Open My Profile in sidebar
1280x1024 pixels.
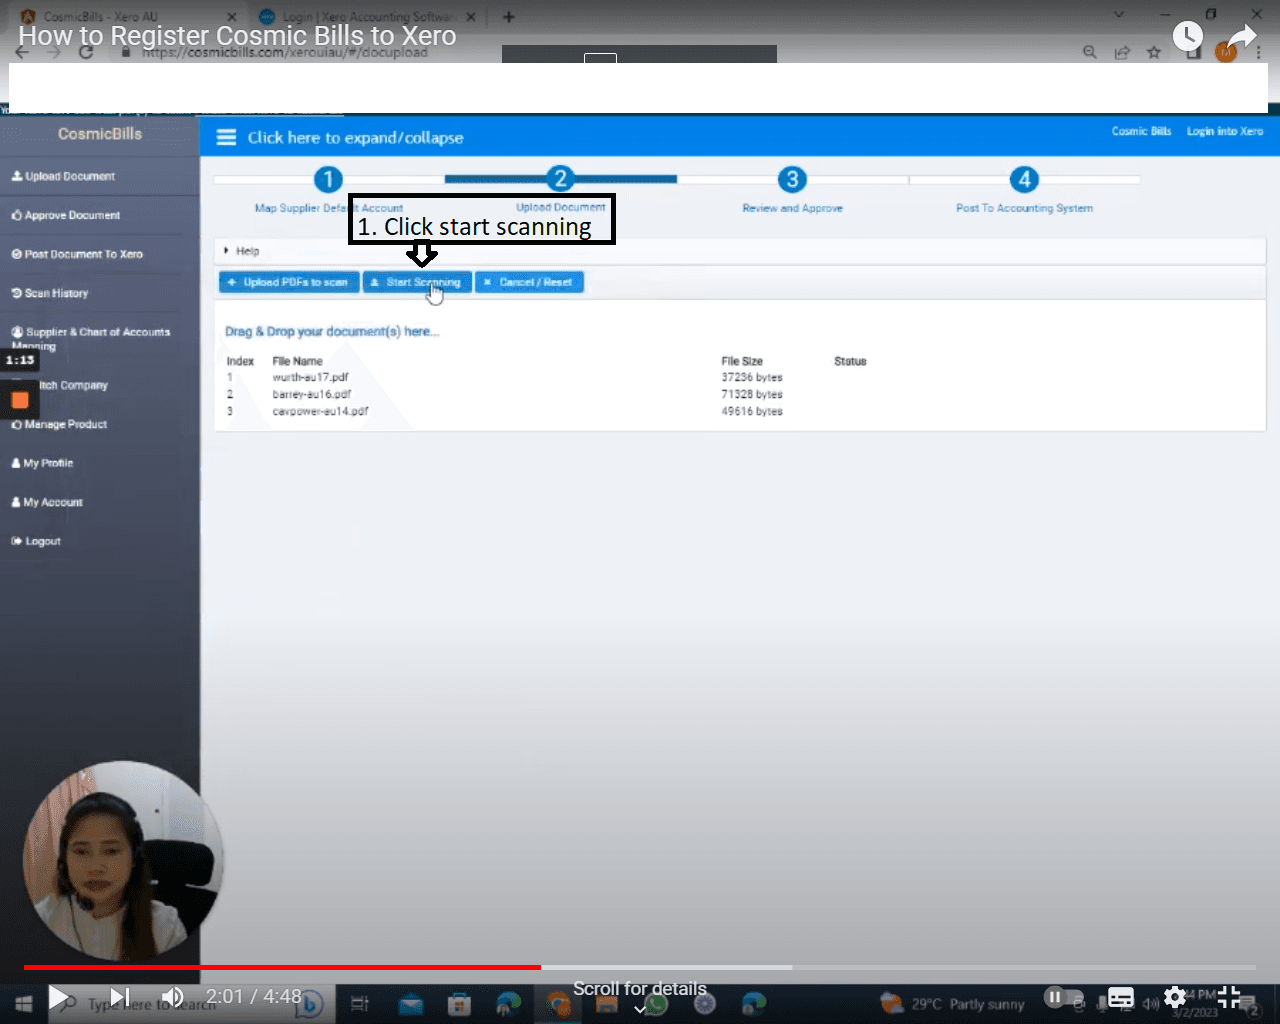click(x=42, y=463)
